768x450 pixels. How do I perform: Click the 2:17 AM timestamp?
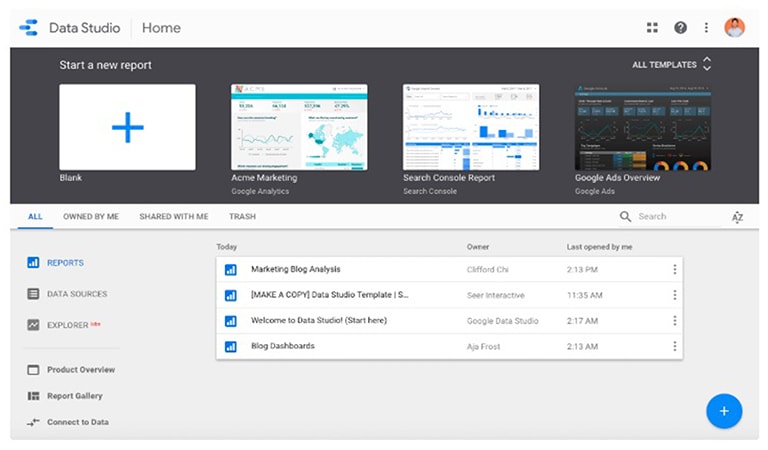point(582,321)
